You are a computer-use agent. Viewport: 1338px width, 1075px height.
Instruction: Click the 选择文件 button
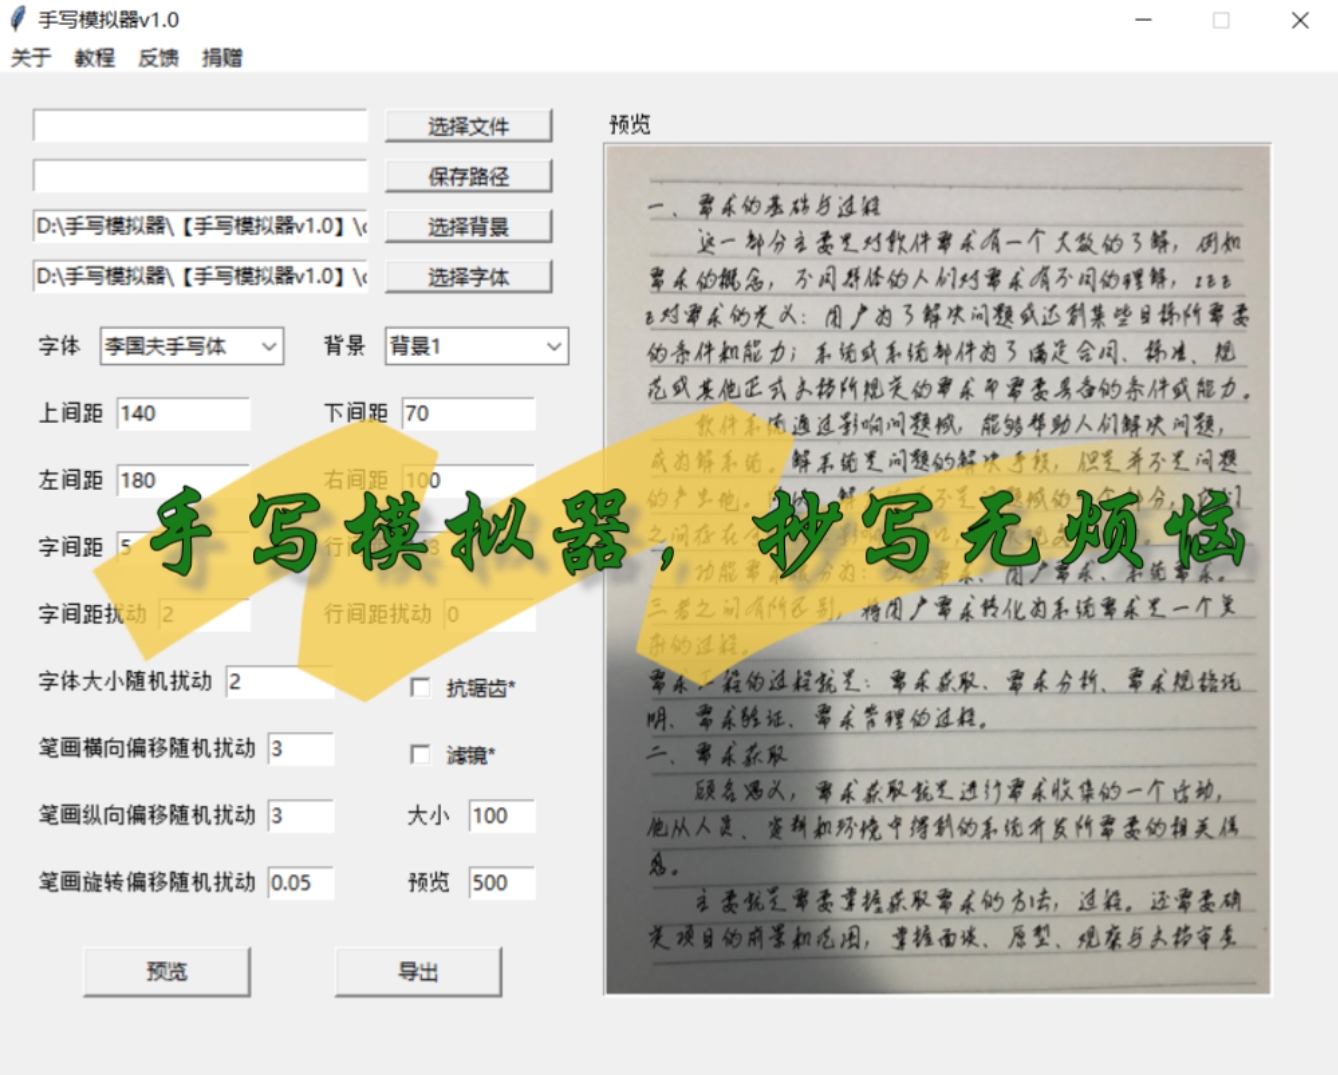point(468,126)
